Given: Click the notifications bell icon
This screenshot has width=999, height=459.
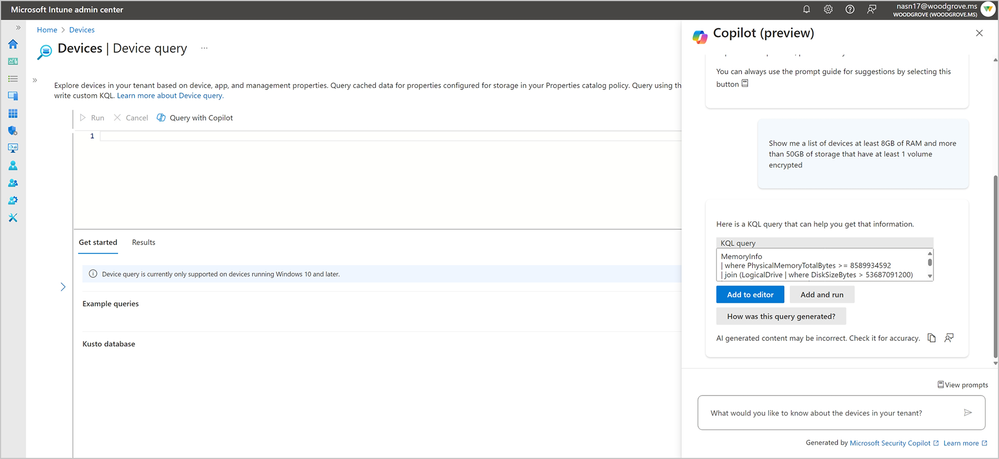Looking at the screenshot, I should point(808,9).
